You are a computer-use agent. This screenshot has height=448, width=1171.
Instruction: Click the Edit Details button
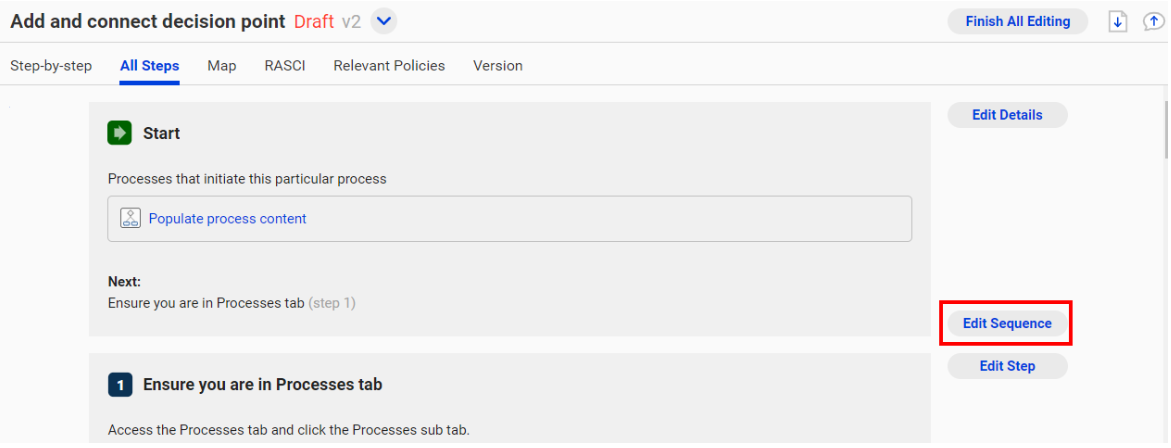click(1007, 115)
